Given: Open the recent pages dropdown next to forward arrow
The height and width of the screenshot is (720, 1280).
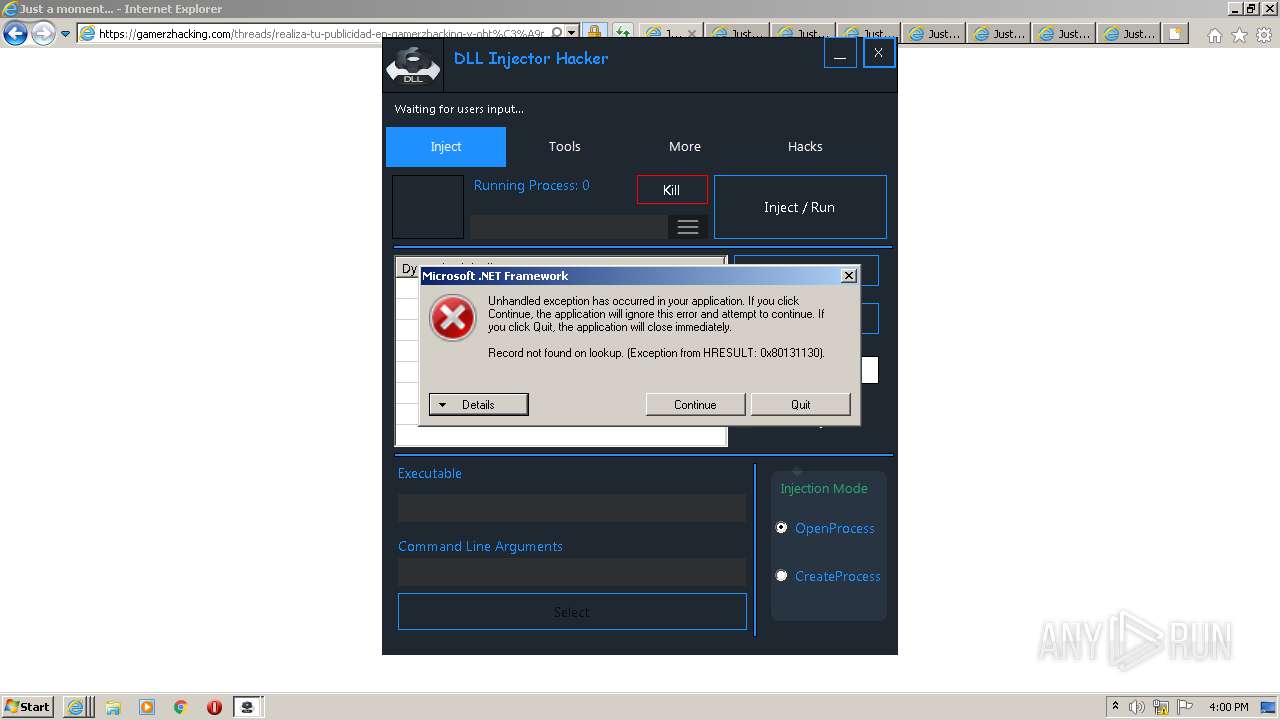Looking at the screenshot, I should (x=65, y=33).
